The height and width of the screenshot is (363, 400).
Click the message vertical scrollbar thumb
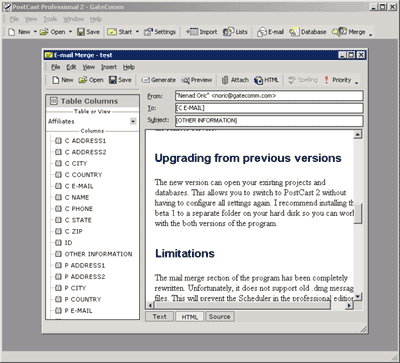pyautogui.click(x=358, y=213)
